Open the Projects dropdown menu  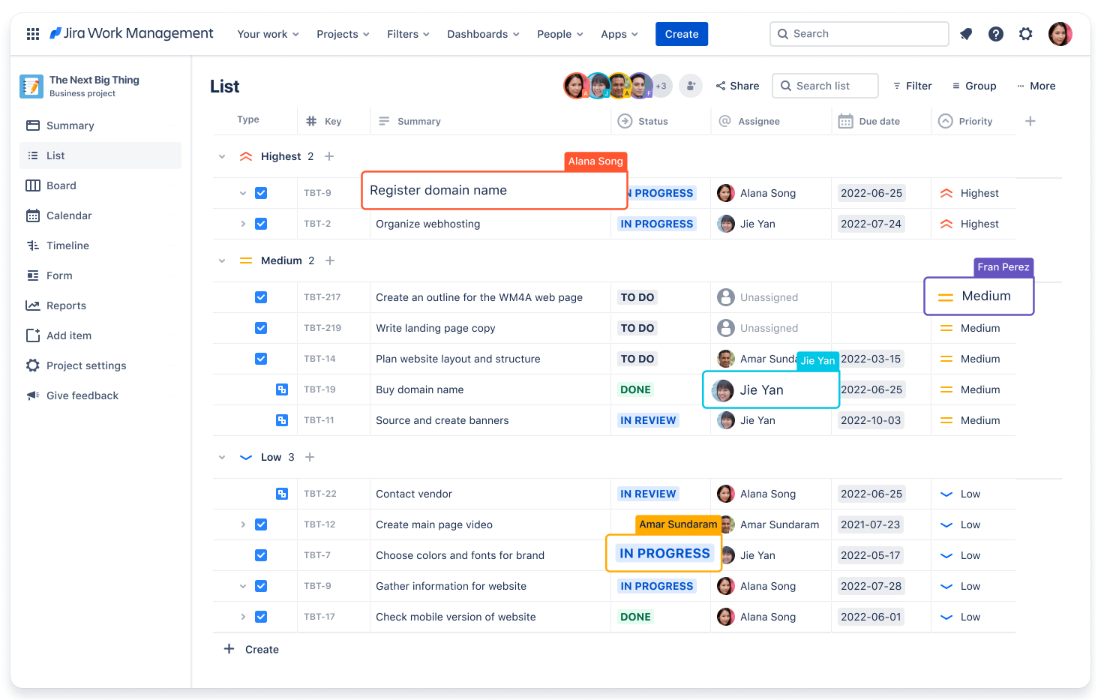tap(343, 34)
